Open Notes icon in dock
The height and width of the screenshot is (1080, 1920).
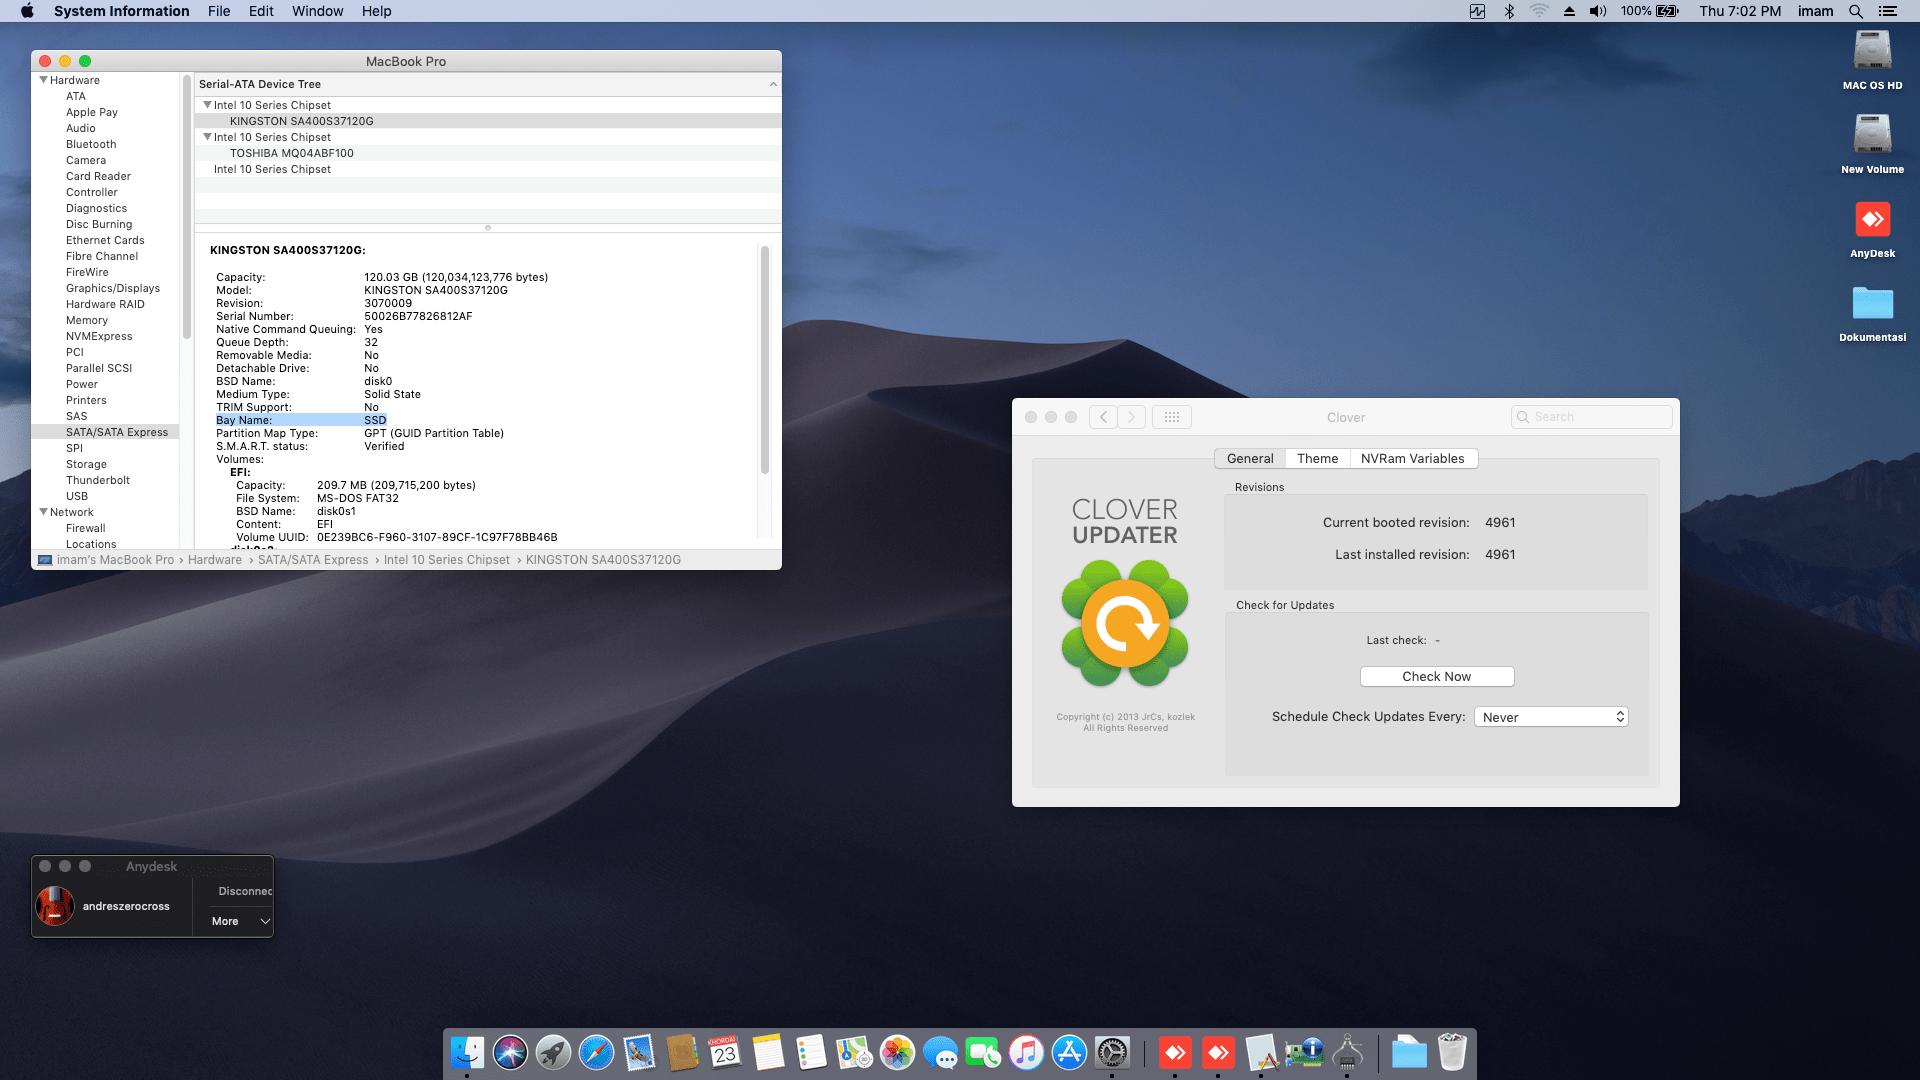point(768,1052)
